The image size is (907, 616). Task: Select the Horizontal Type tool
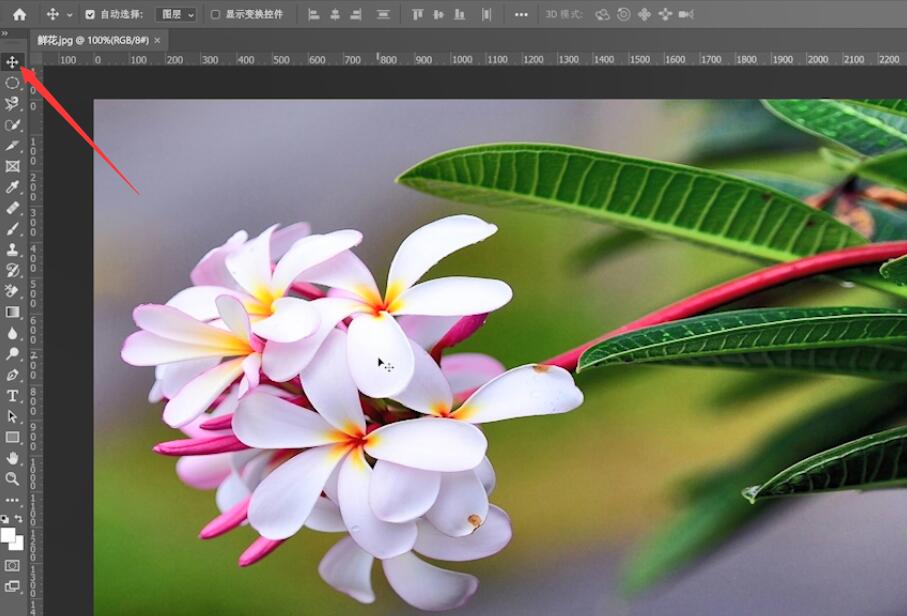[12, 396]
